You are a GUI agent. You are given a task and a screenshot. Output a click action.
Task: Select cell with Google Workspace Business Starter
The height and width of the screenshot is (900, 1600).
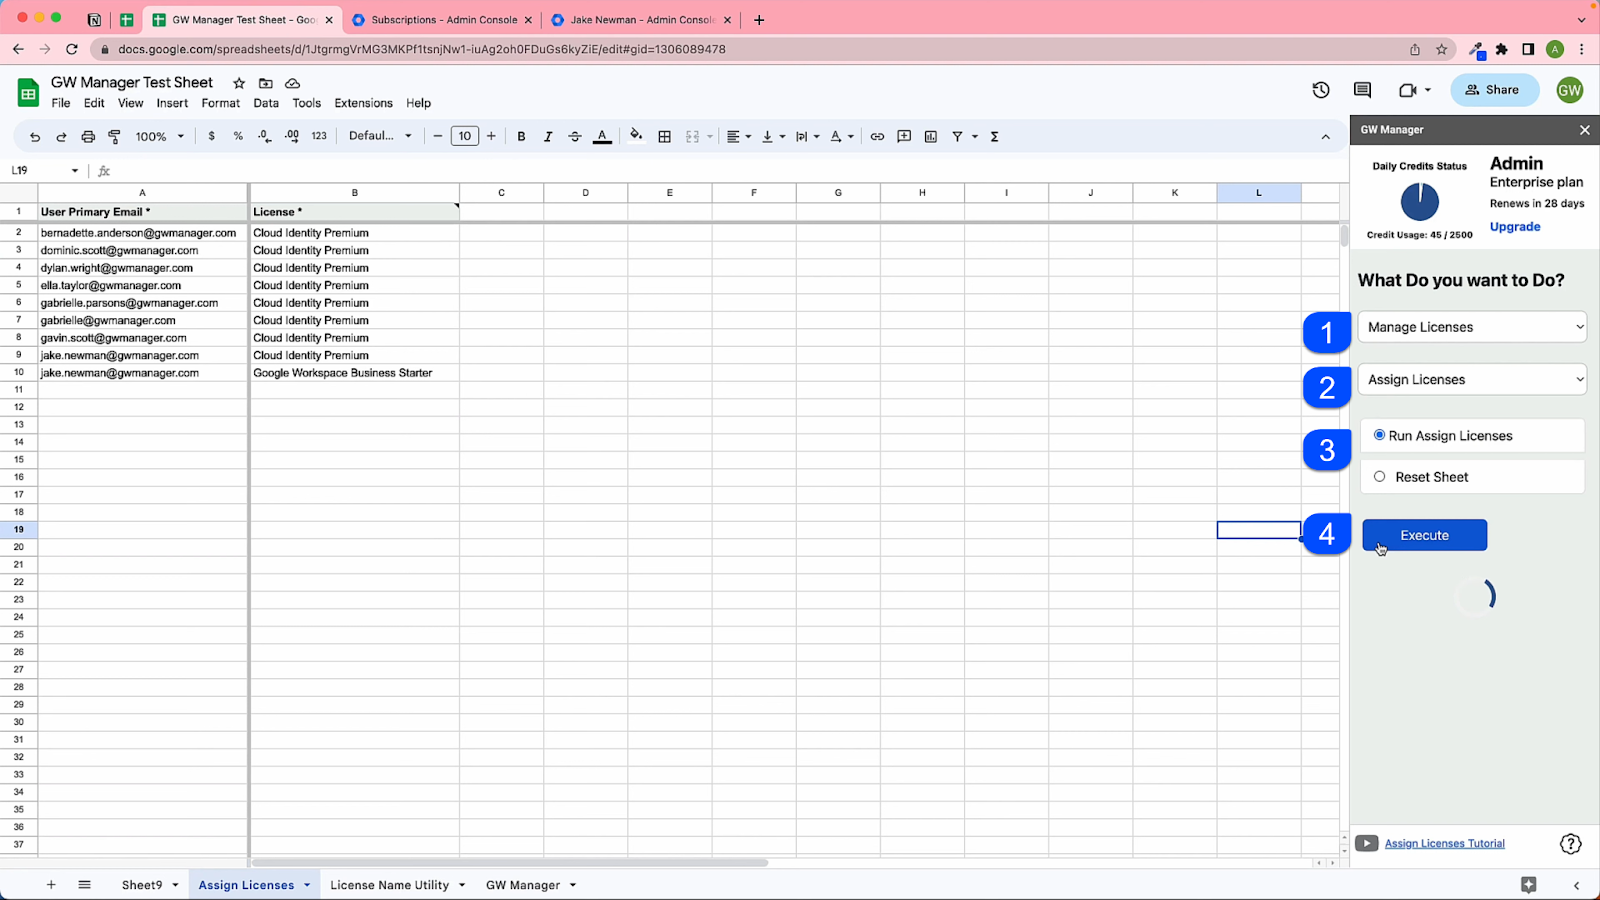pos(355,373)
